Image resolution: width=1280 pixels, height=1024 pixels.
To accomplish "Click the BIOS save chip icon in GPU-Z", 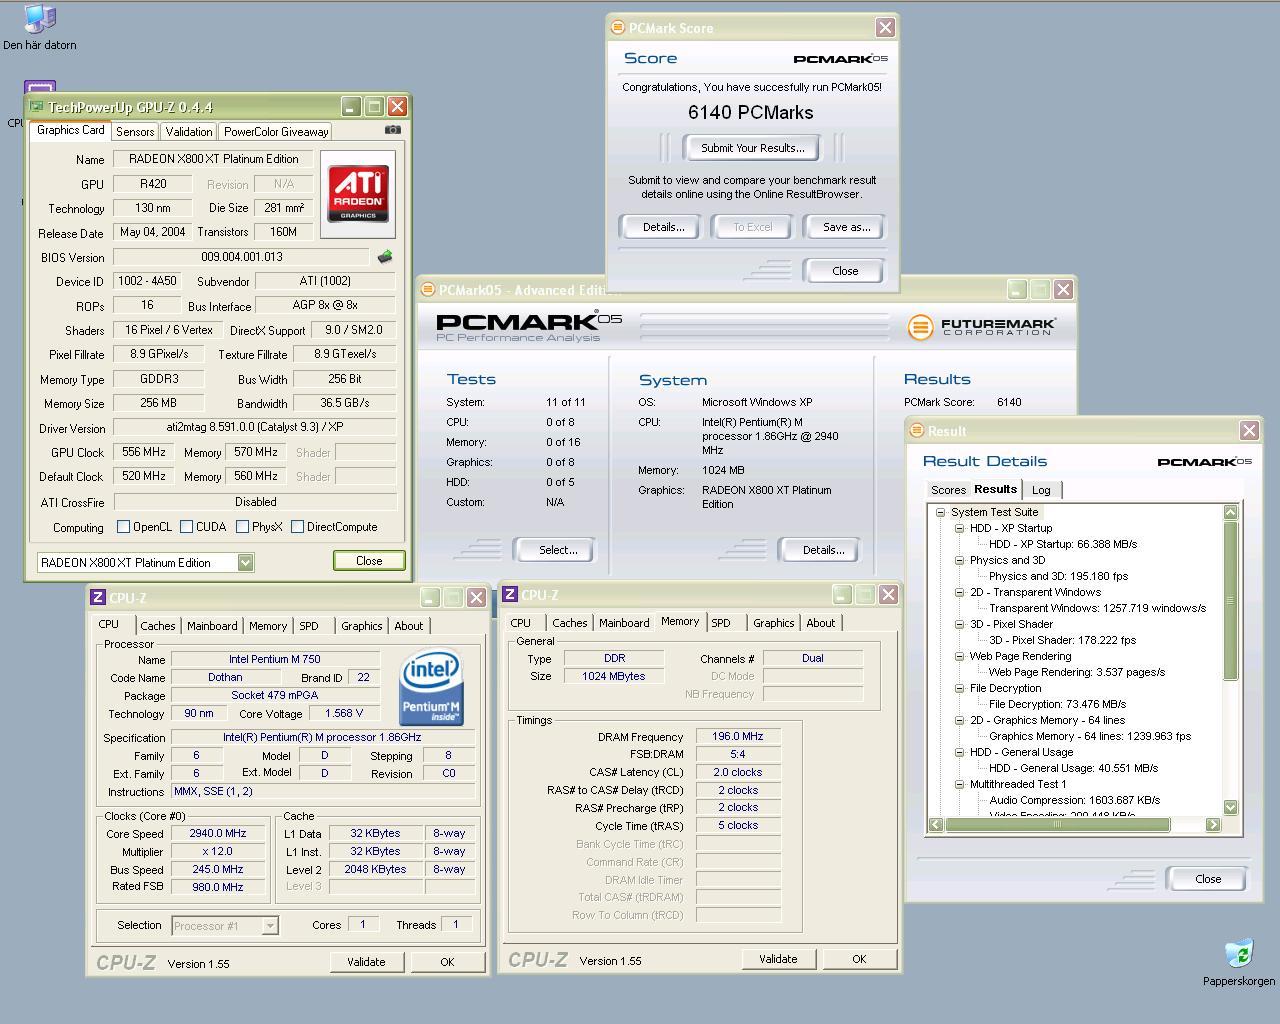I will (385, 257).
